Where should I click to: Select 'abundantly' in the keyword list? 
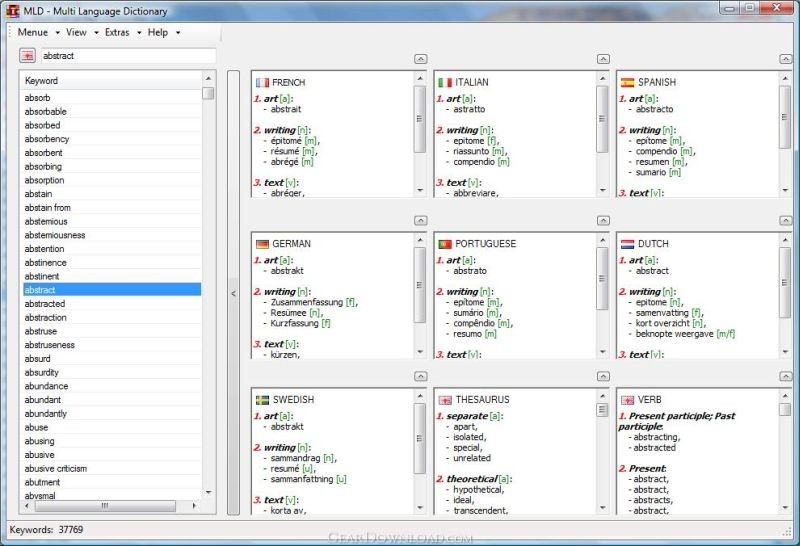pyautogui.click(x=112, y=414)
